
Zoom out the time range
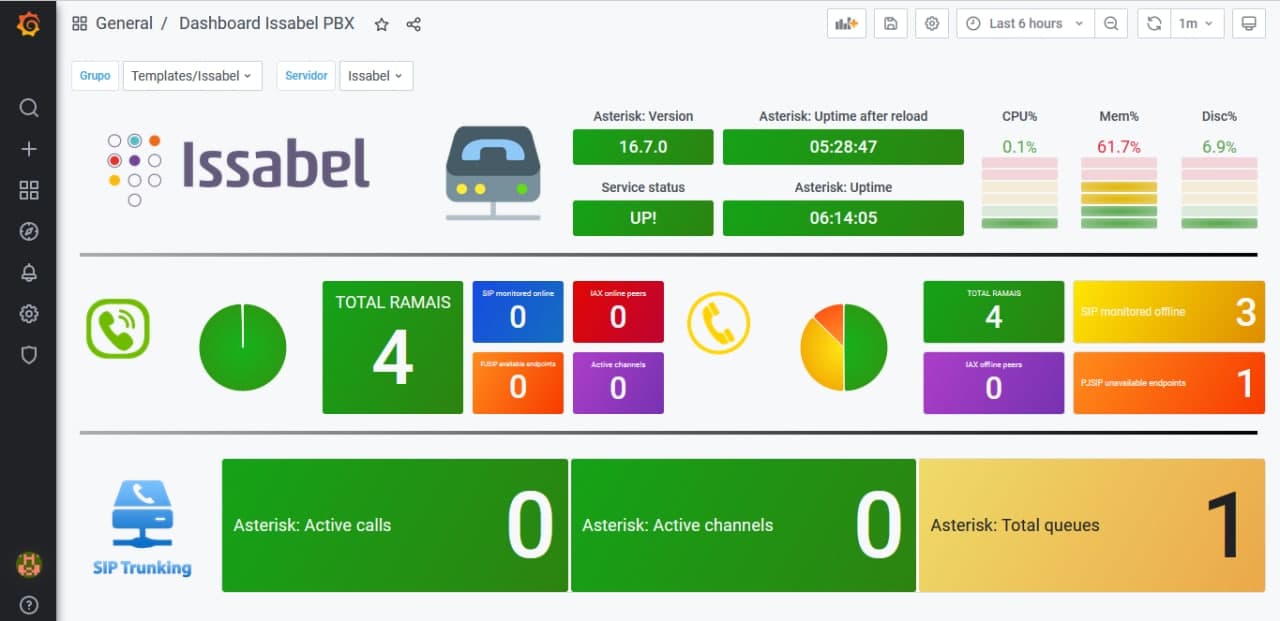tap(1110, 23)
